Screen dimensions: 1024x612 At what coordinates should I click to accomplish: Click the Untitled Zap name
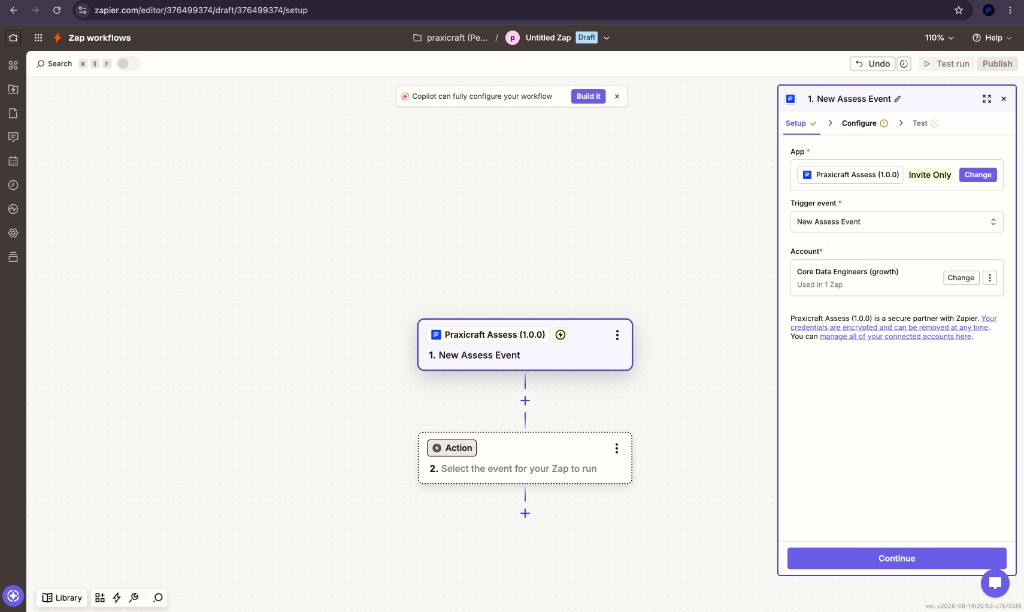(x=548, y=38)
